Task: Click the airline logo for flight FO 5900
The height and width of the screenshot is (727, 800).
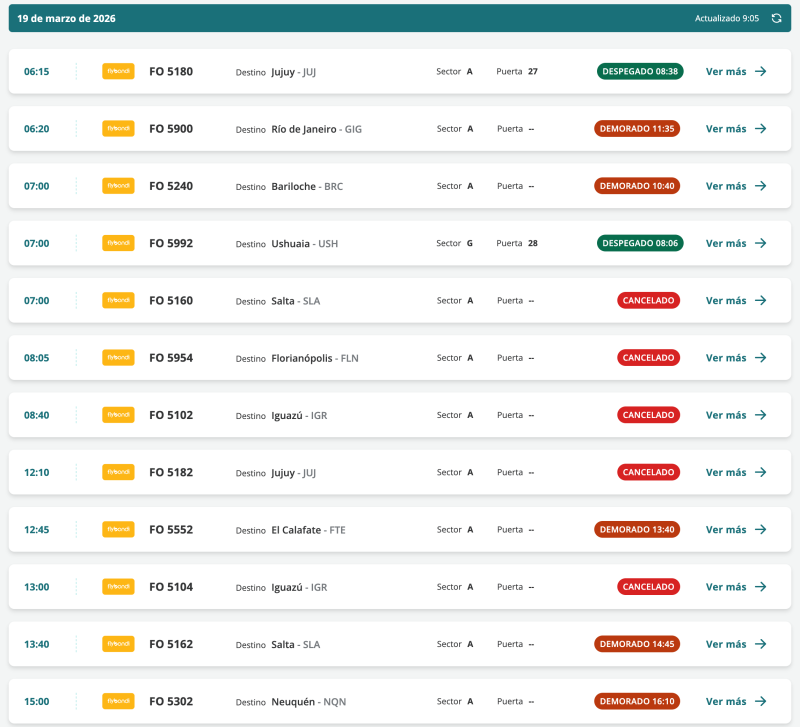Action: (118, 128)
